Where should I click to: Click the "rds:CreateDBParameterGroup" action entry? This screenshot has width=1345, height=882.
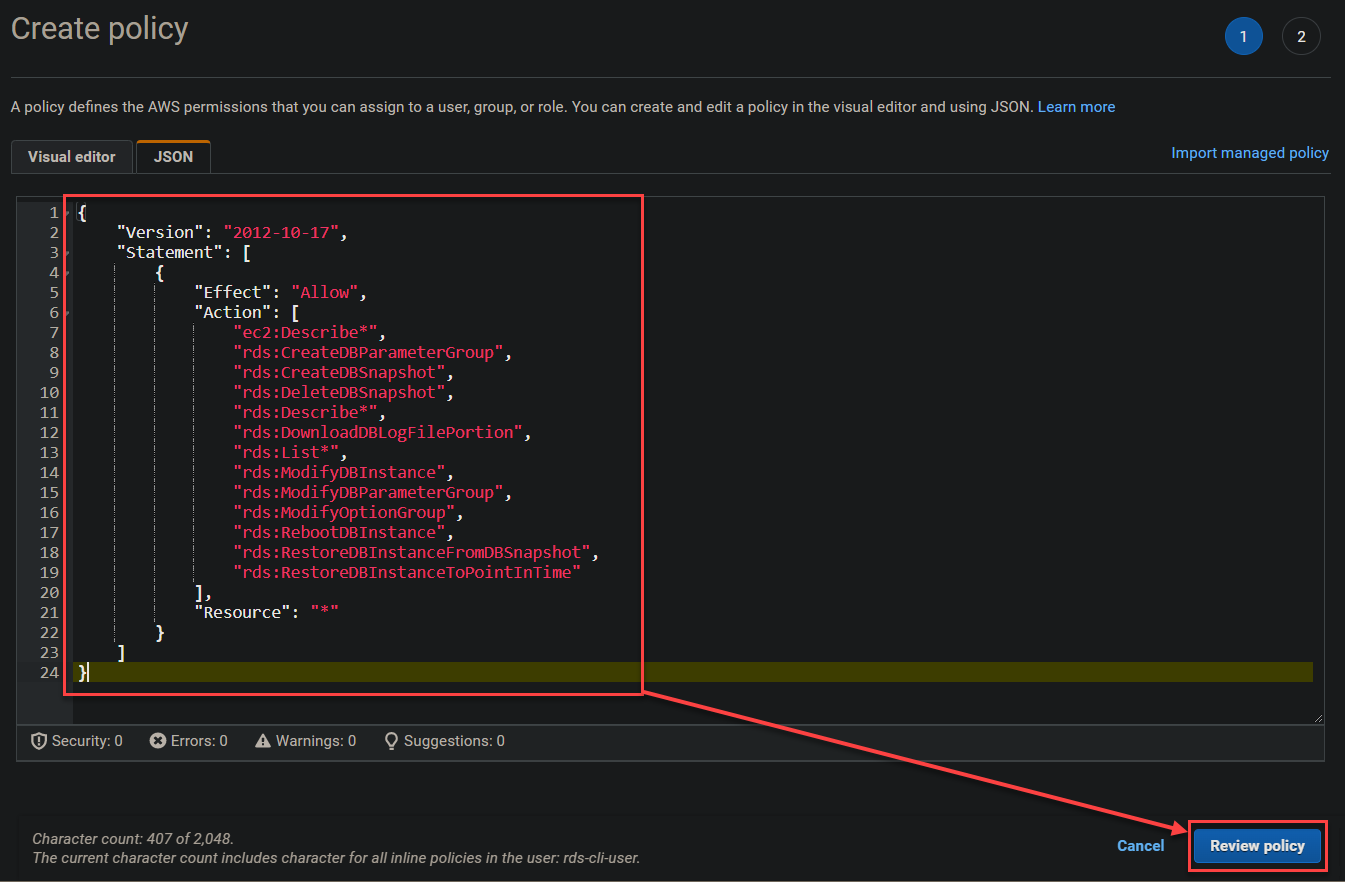[x=370, y=353]
